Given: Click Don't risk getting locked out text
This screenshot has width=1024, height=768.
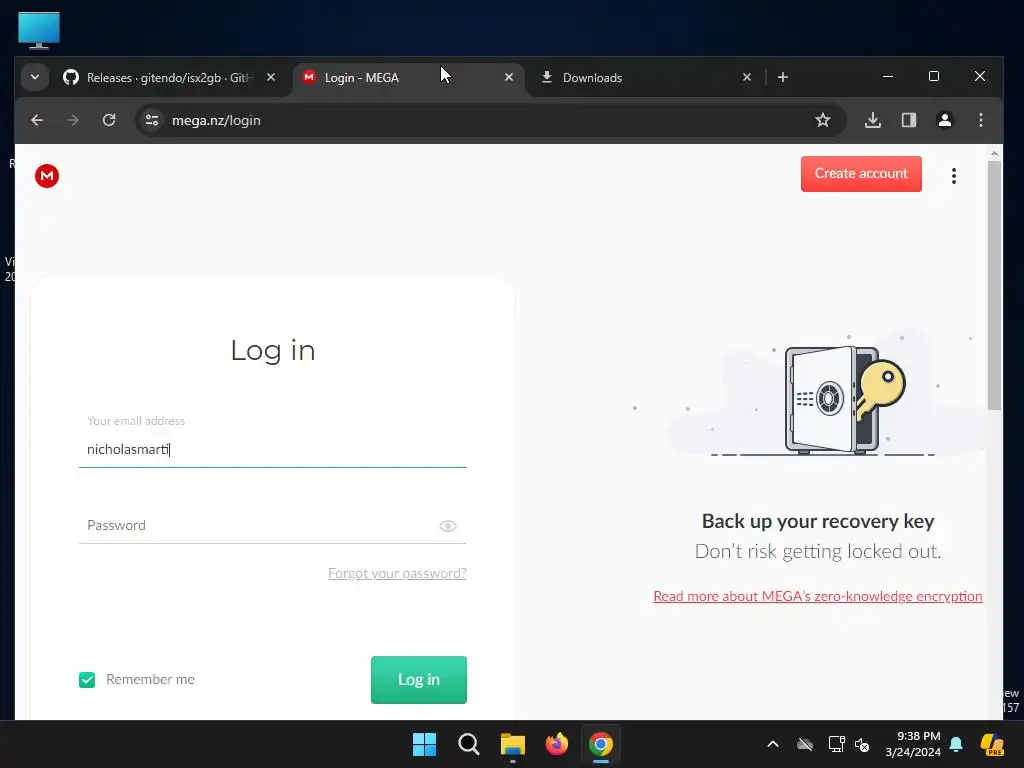Looking at the screenshot, I should point(818,552).
